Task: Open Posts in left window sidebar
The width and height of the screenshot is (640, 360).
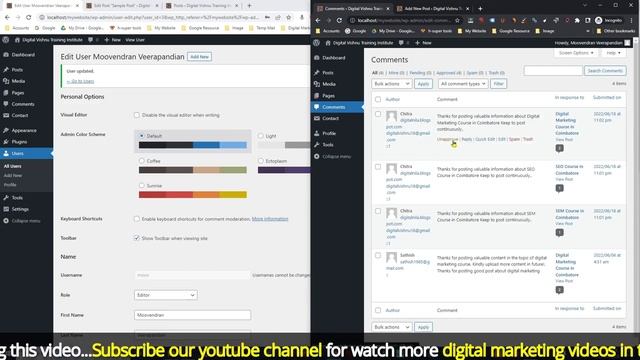Action: tap(17, 70)
